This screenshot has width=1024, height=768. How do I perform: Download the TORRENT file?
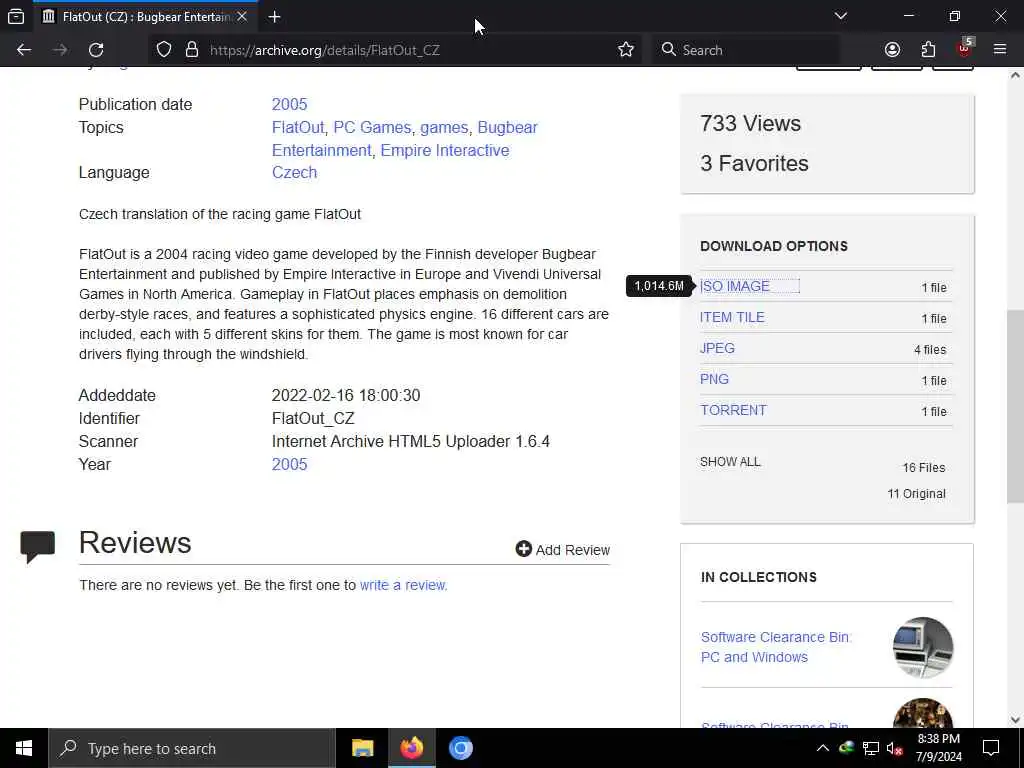(x=733, y=410)
